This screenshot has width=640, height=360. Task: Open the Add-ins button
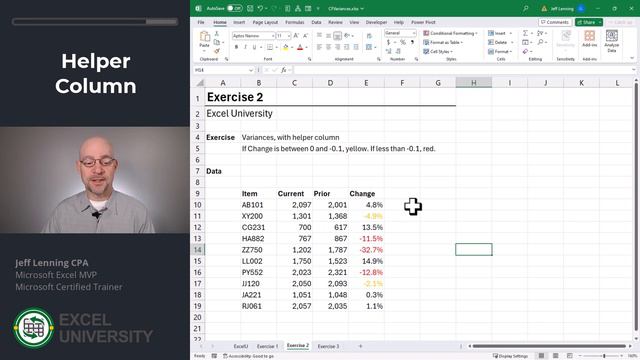(589, 39)
